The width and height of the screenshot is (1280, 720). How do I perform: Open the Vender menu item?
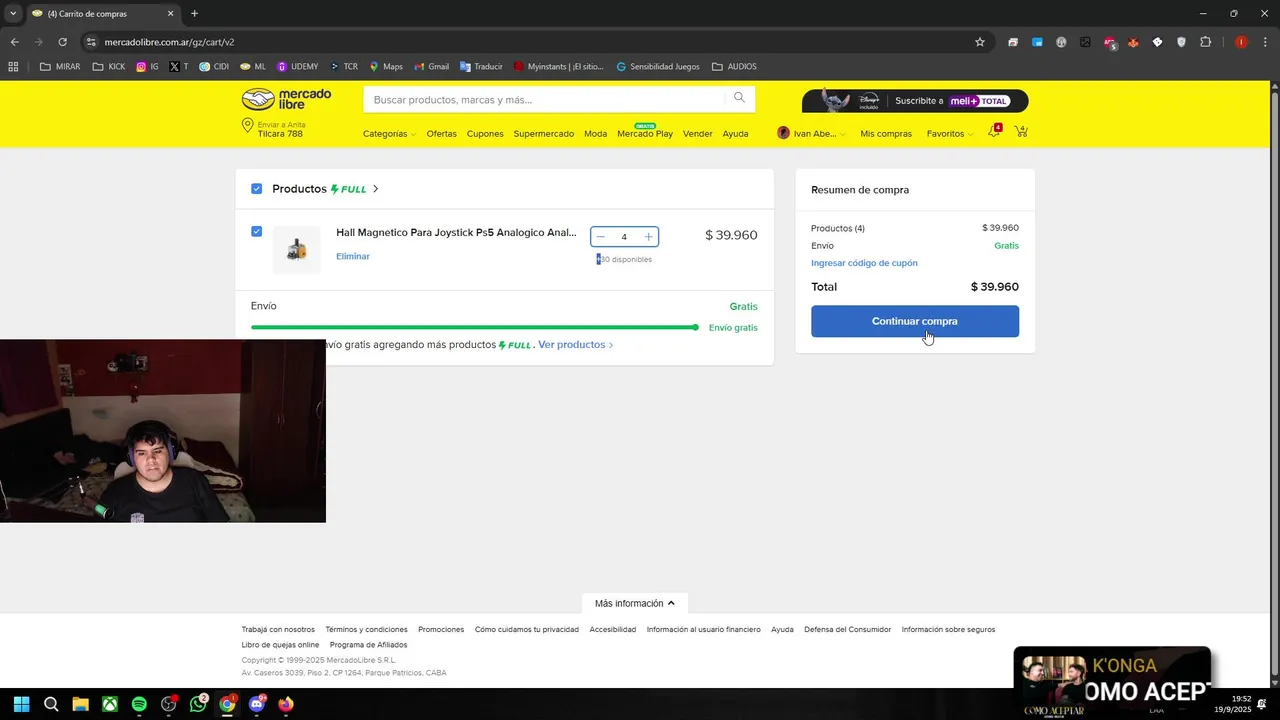(x=698, y=134)
